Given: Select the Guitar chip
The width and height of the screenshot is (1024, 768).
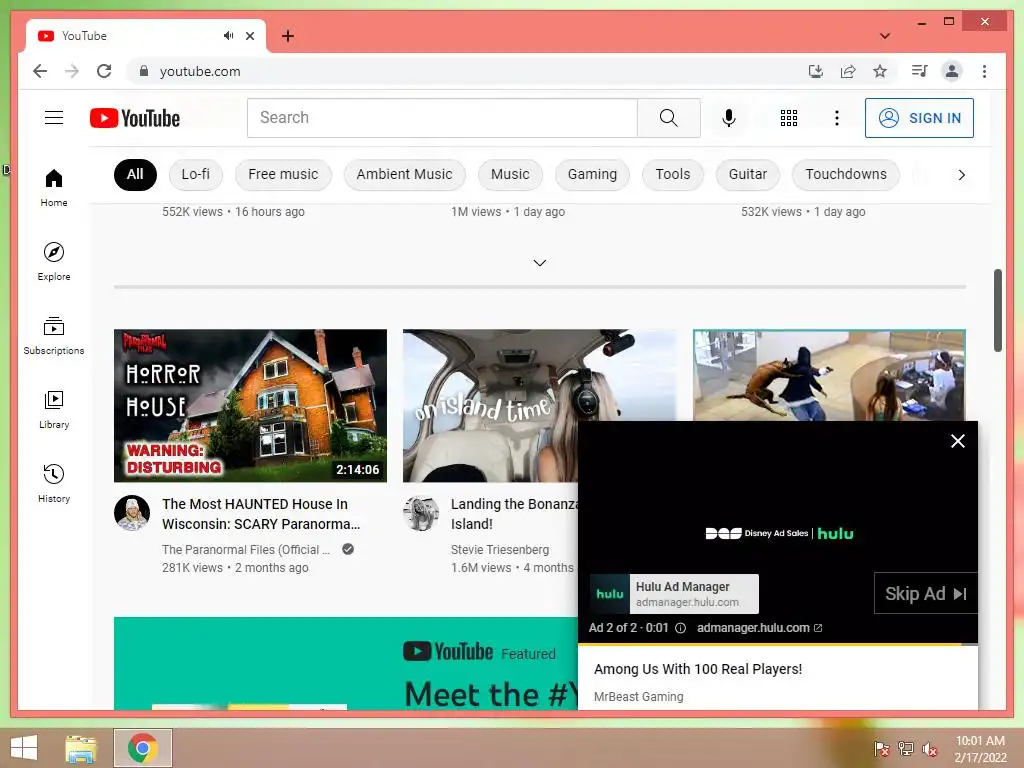Looking at the screenshot, I should tap(748, 174).
